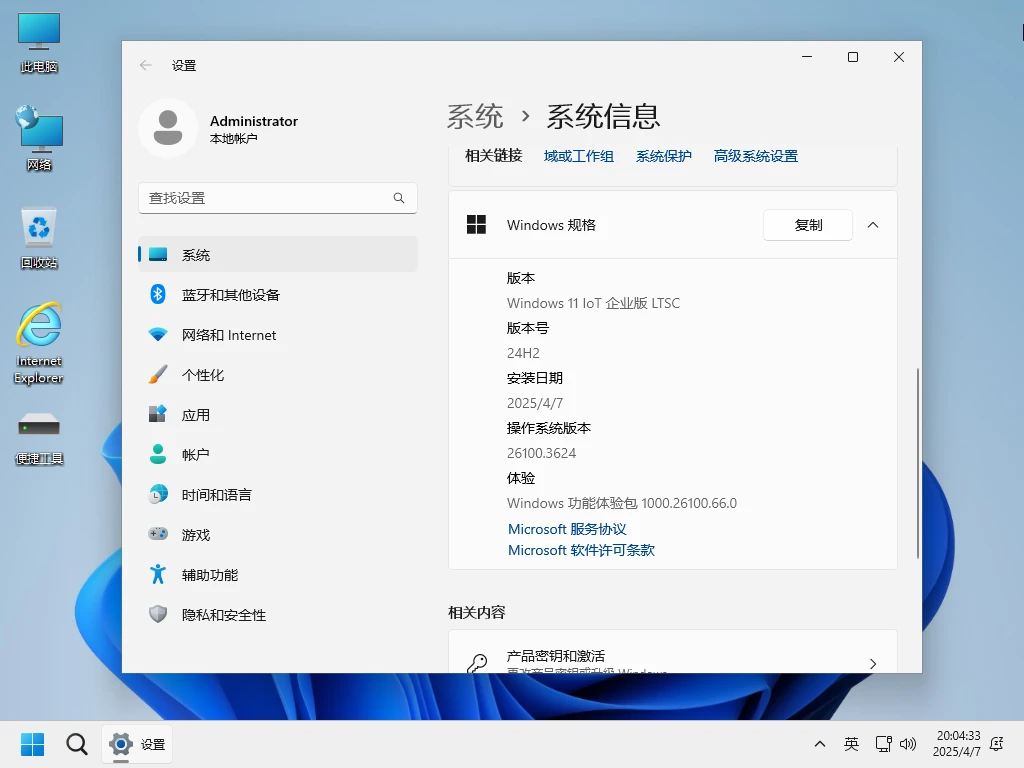Click 系统 breadcrumb in the header
Screen dimensions: 1024x768
coord(475,117)
